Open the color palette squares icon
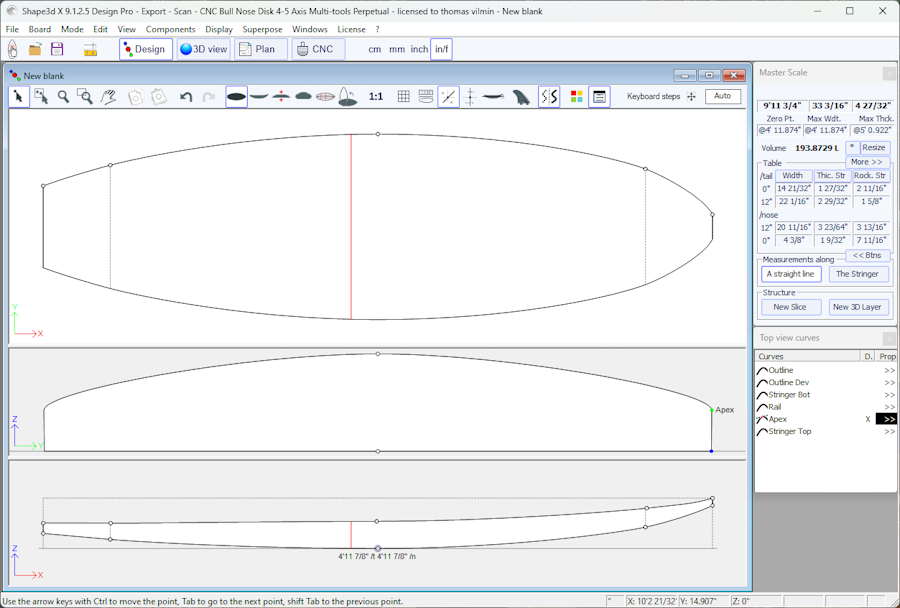Screen dimensions: 900x608 tap(577, 97)
